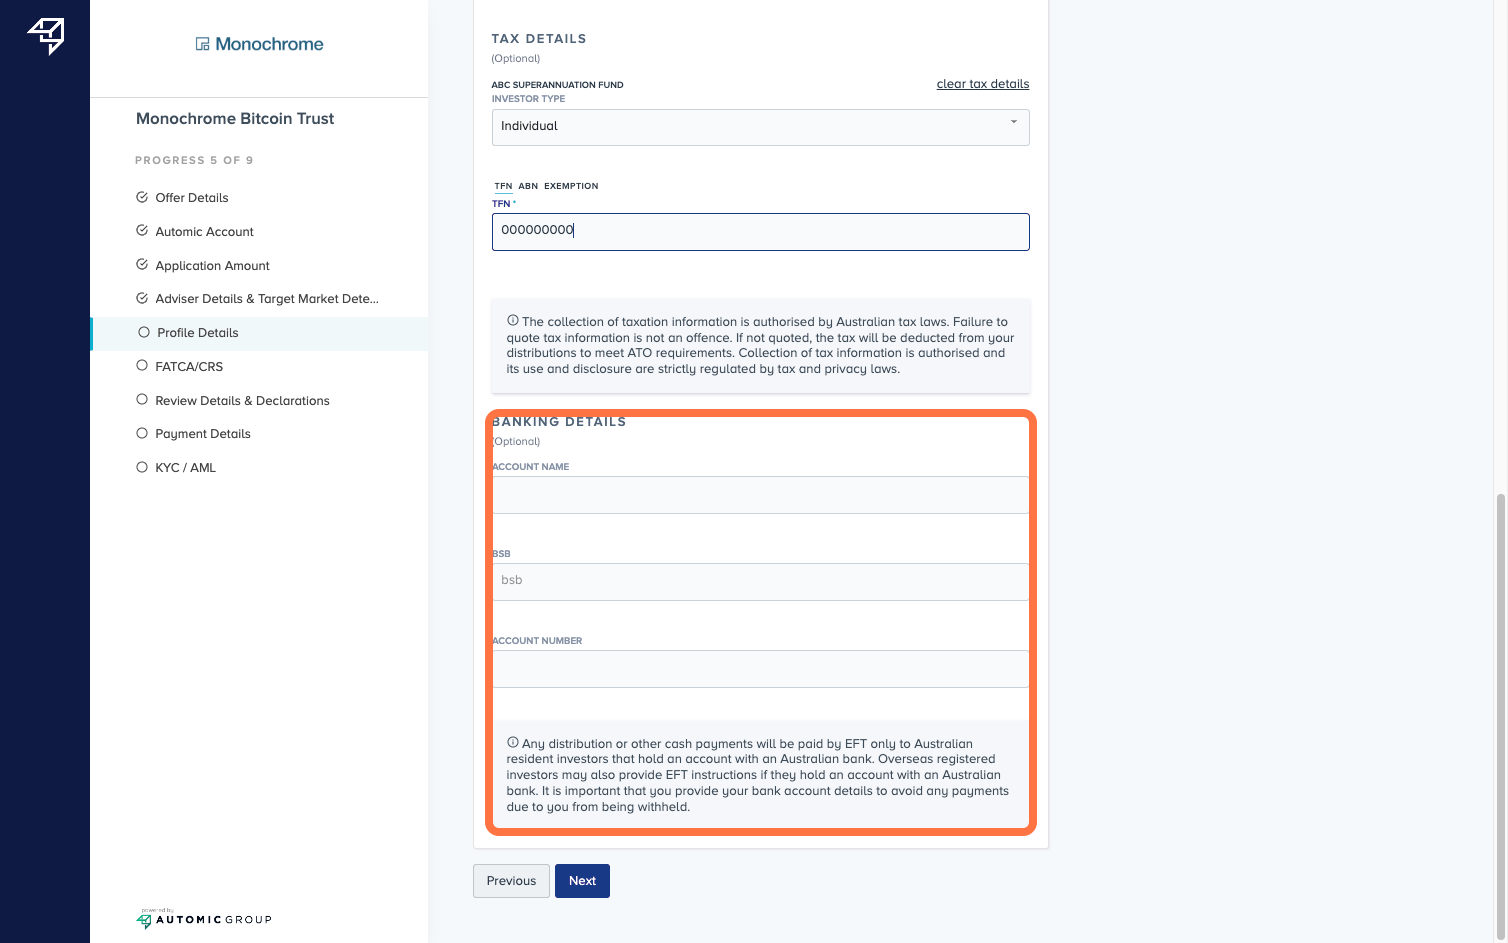Click the Payment Details step circle icon
Image resolution: width=1508 pixels, height=943 pixels.
pos(142,433)
